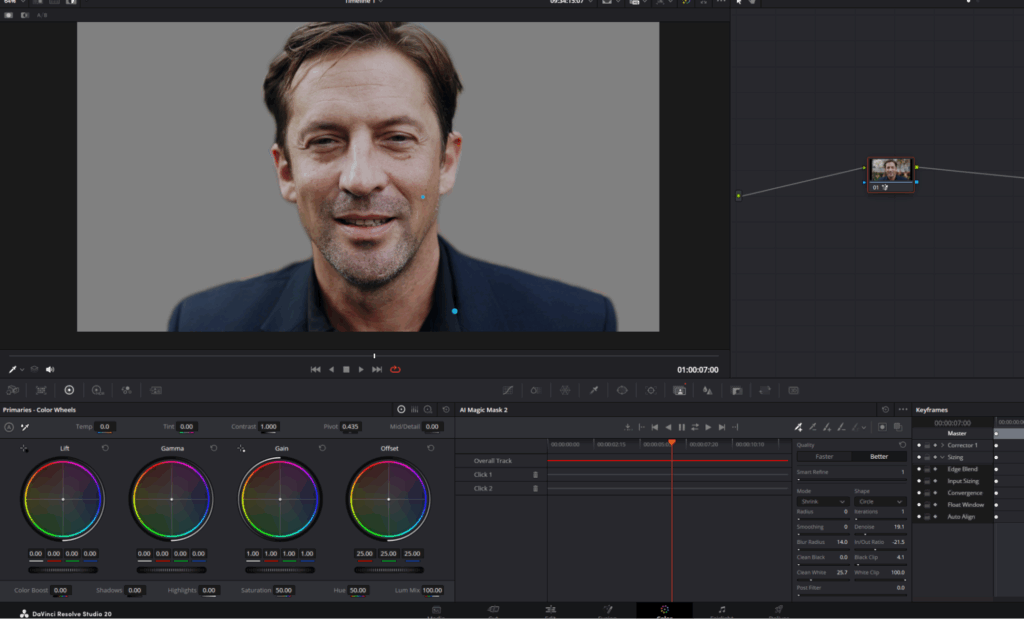Screen dimensions: 1024x619
Task: Open the HDR color wheels palette
Action: [97, 390]
